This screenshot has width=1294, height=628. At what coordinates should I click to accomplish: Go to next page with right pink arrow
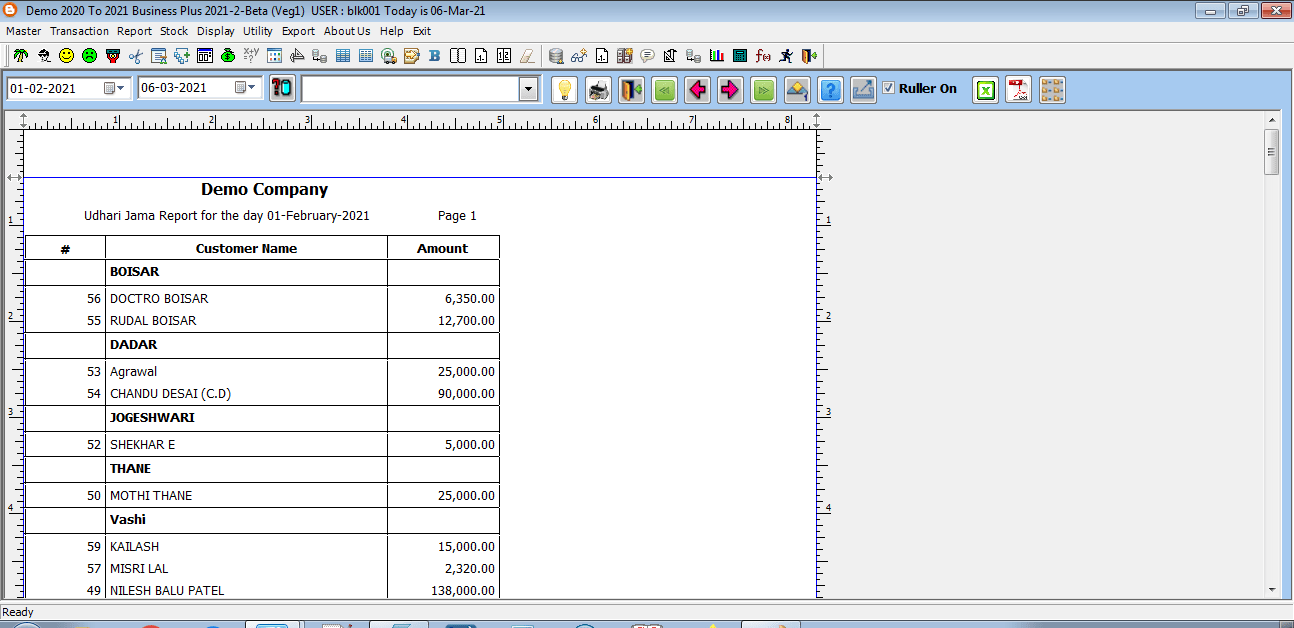[730, 90]
